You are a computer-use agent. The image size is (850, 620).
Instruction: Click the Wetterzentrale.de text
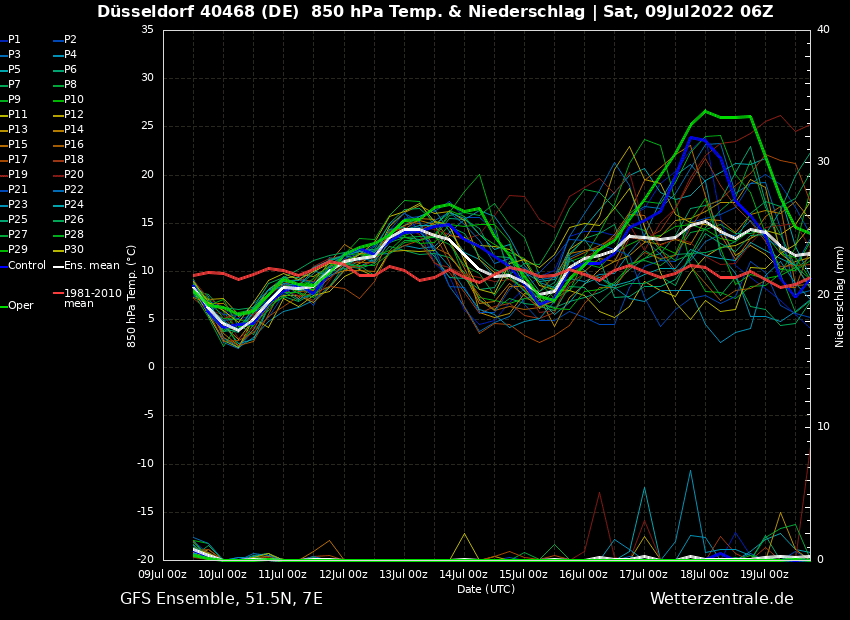point(721,599)
